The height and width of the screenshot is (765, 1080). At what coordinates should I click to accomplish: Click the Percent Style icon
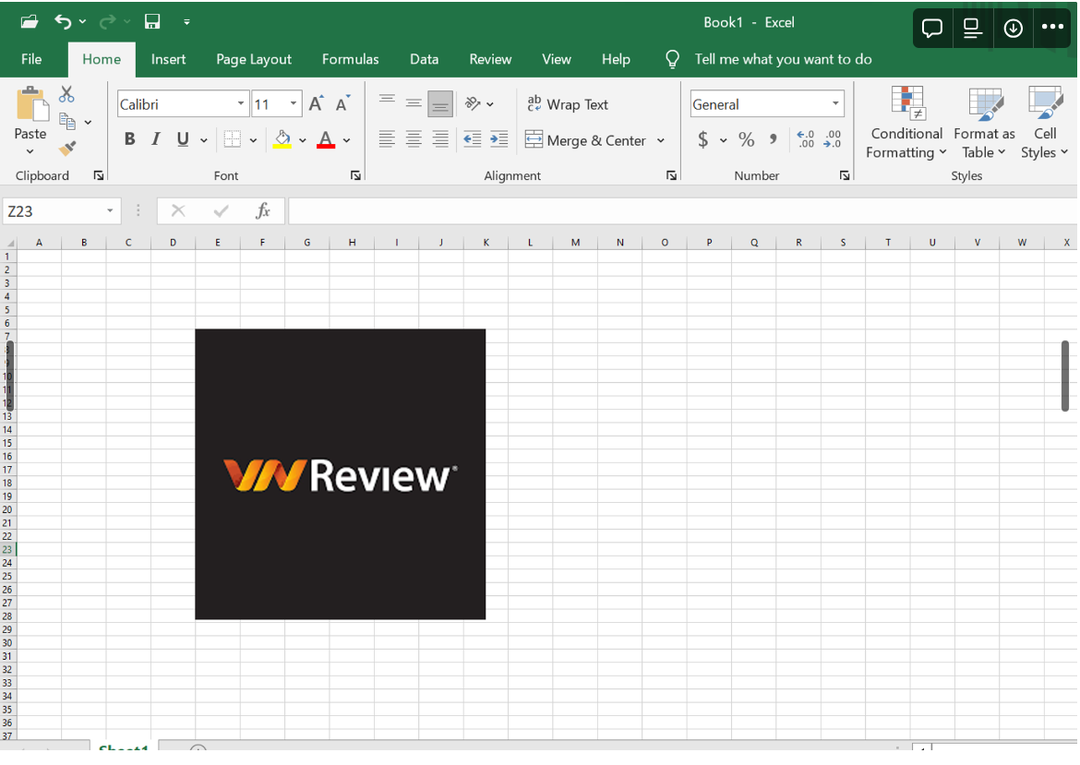[746, 140]
